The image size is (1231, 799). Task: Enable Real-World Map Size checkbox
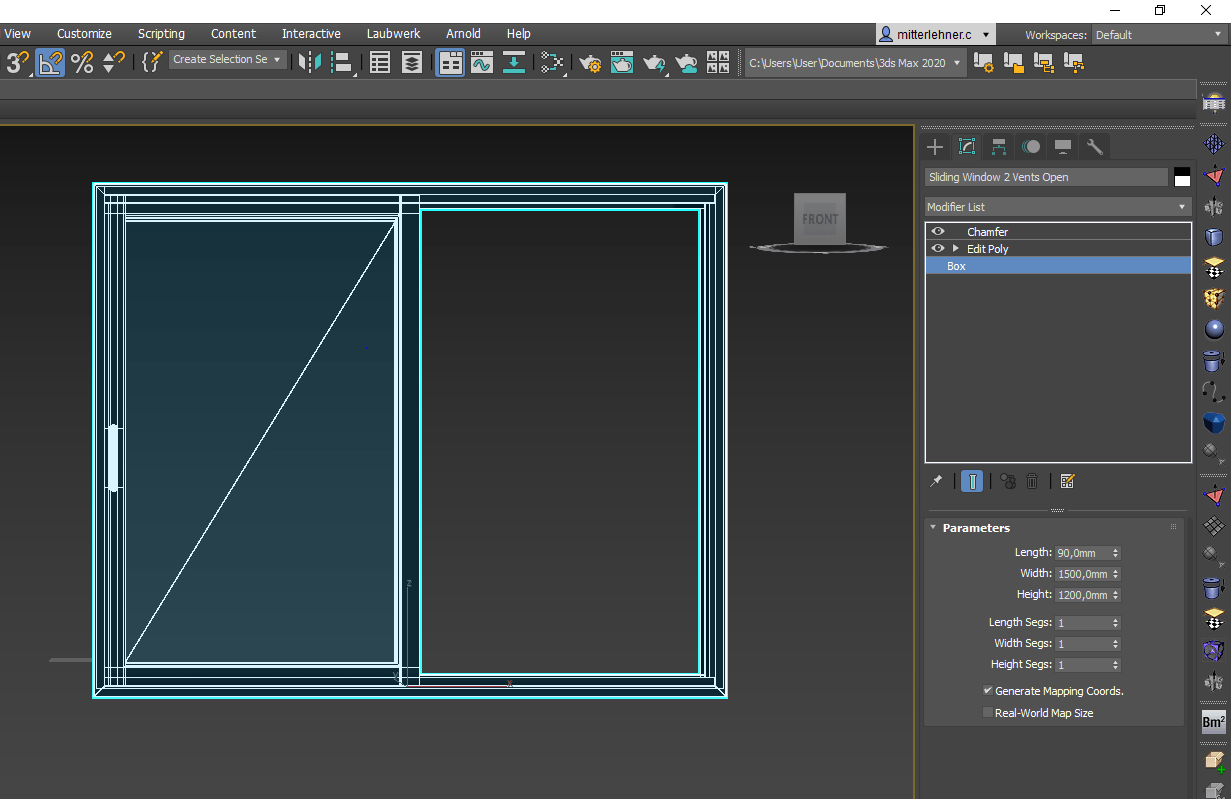click(x=988, y=713)
